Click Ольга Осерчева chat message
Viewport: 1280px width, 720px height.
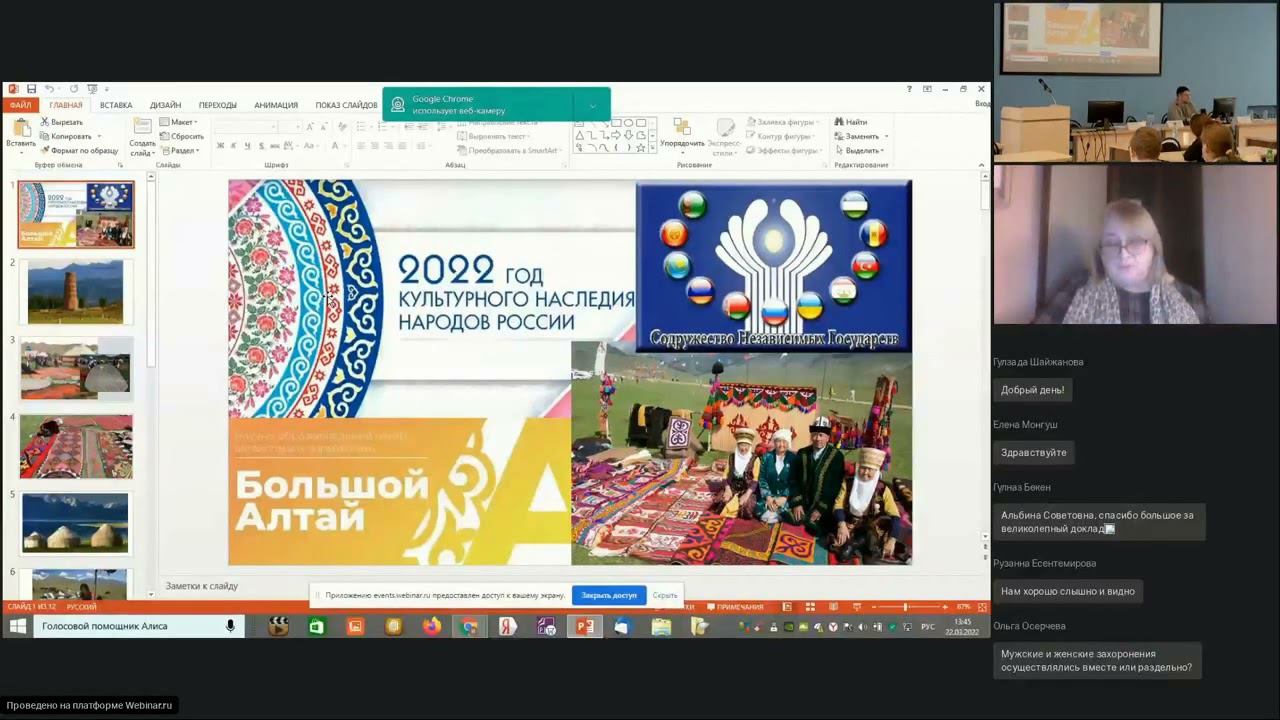(x=1096, y=661)
